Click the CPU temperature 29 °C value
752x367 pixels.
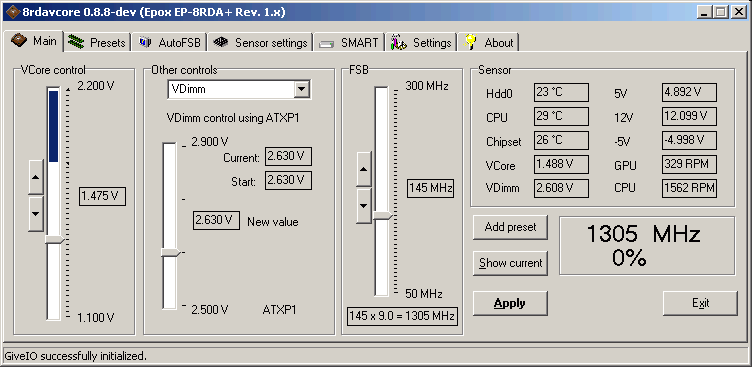click(561, 117)
